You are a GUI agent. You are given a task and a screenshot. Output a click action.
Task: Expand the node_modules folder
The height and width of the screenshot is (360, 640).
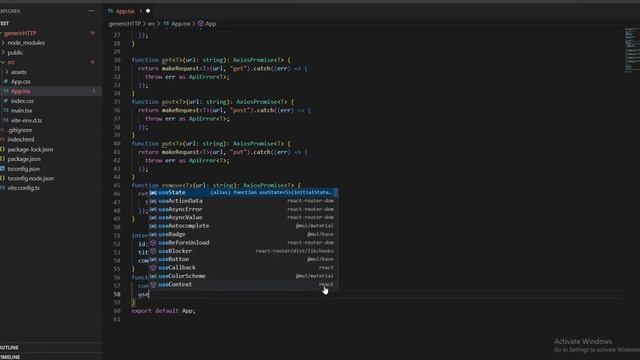(x=26, y=43)
